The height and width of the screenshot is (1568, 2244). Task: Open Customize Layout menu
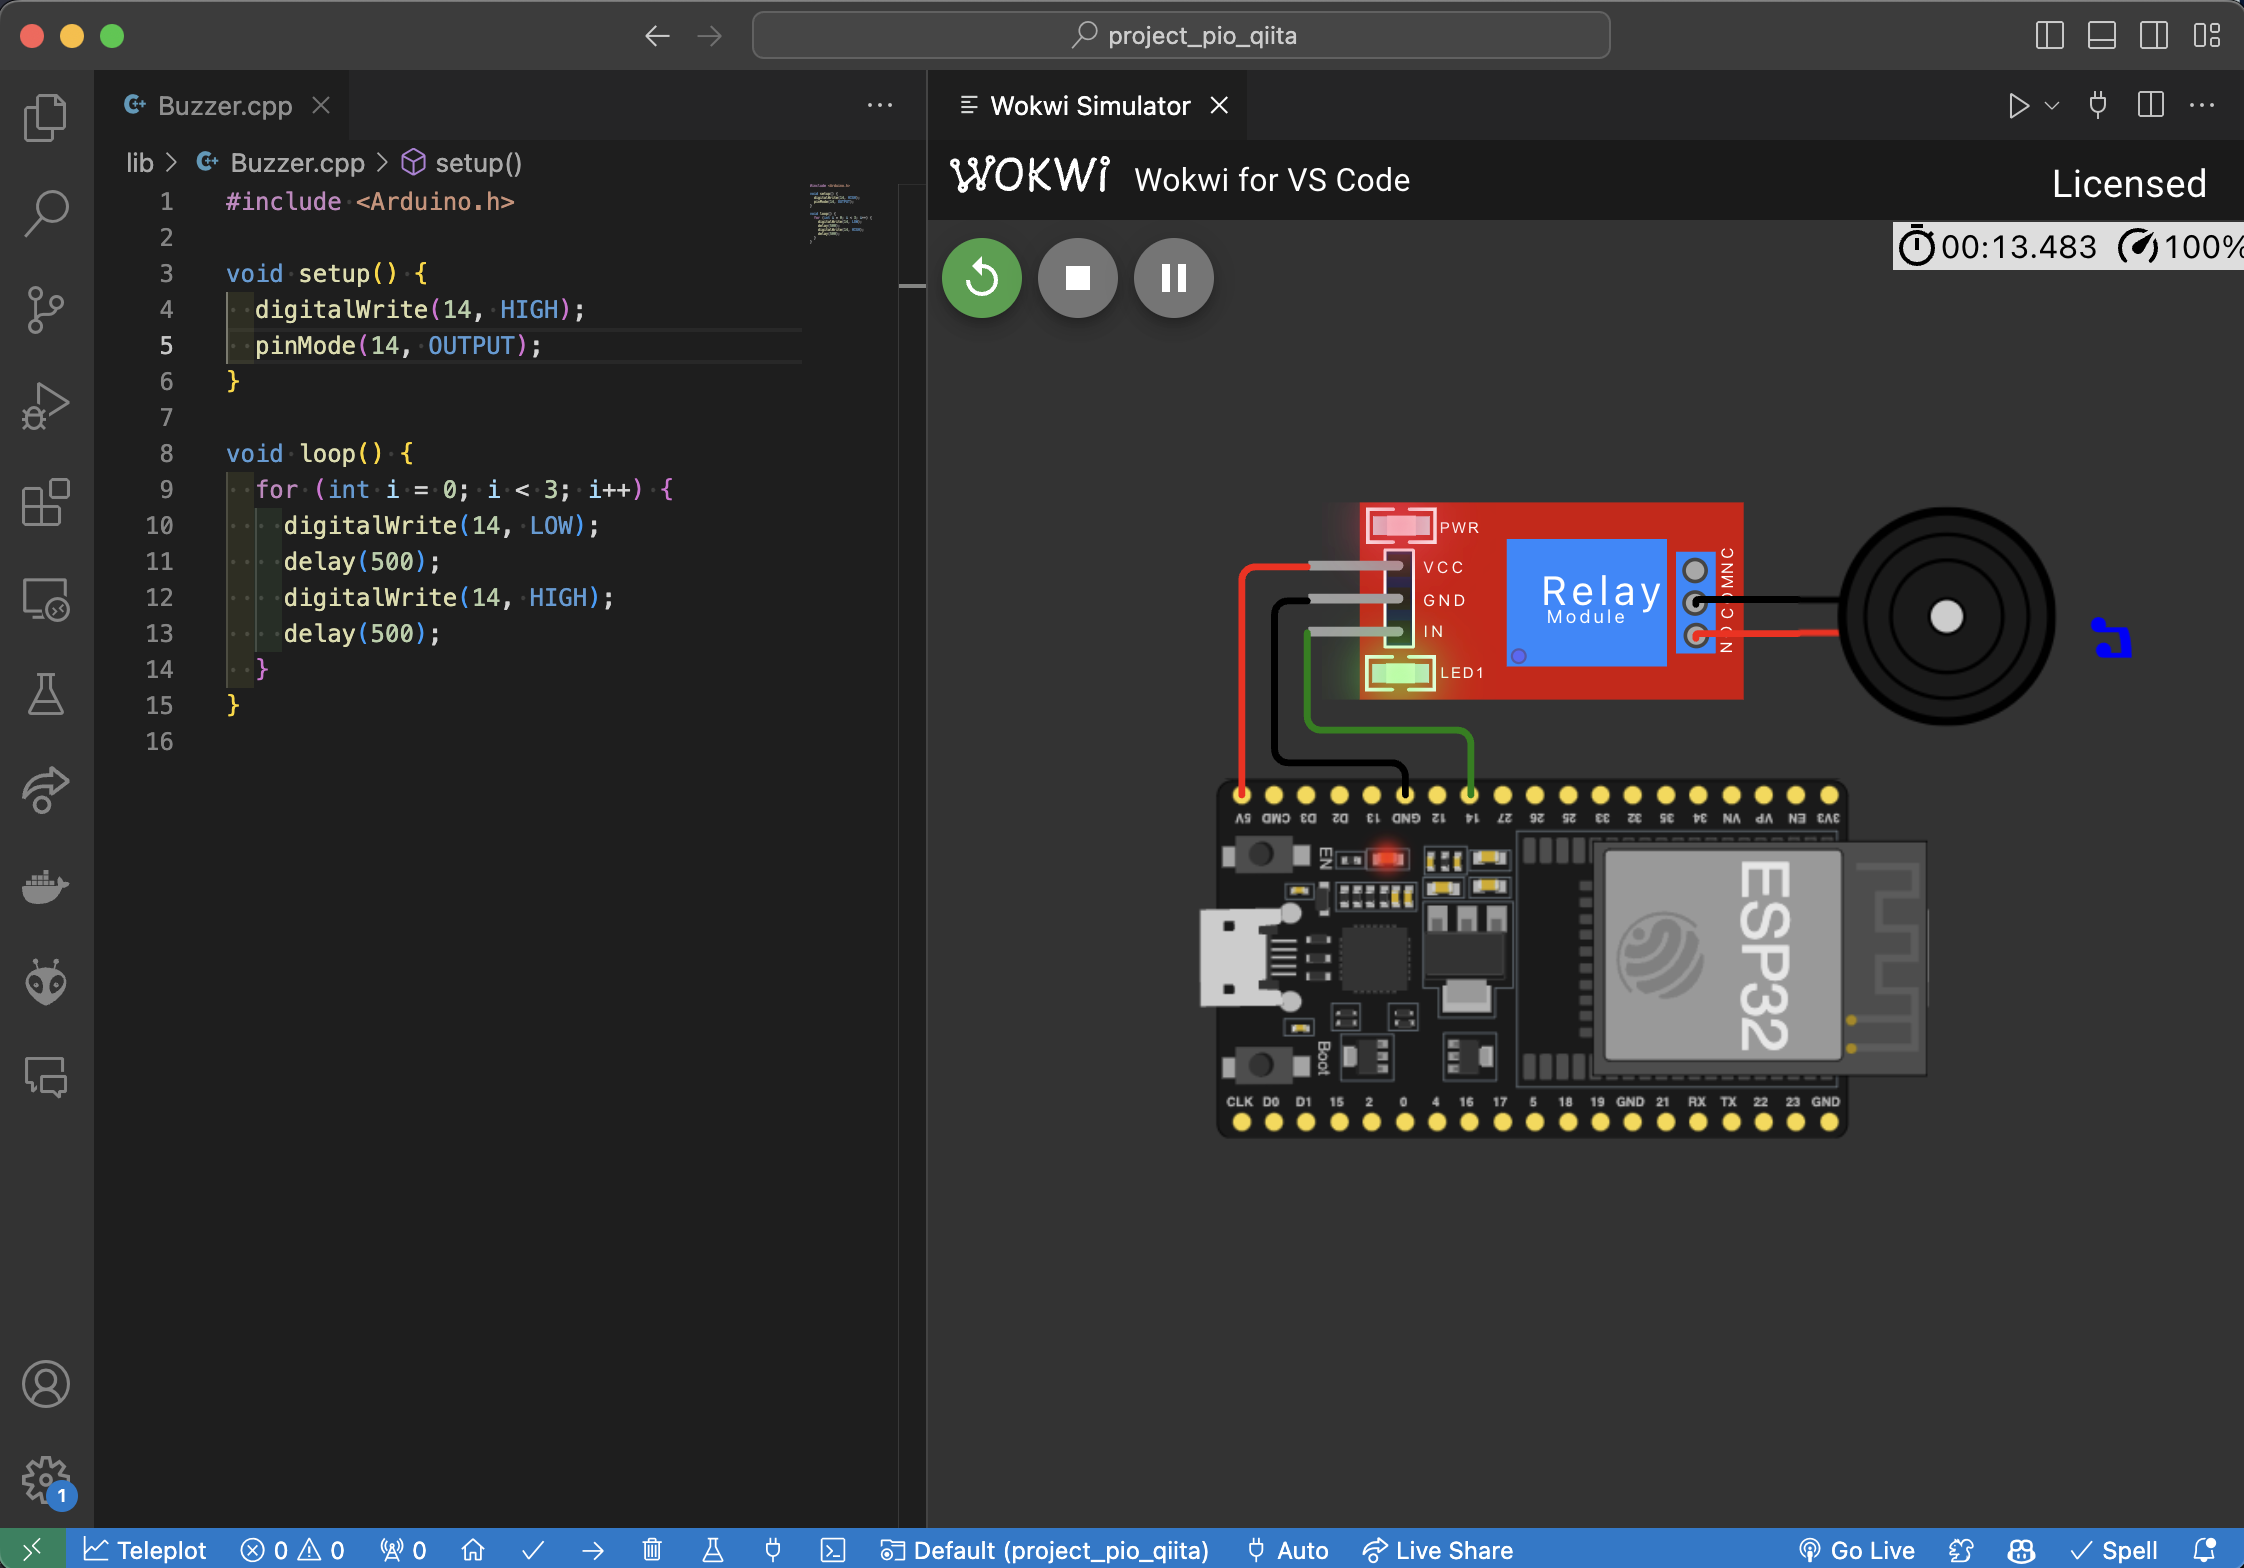2207,36
